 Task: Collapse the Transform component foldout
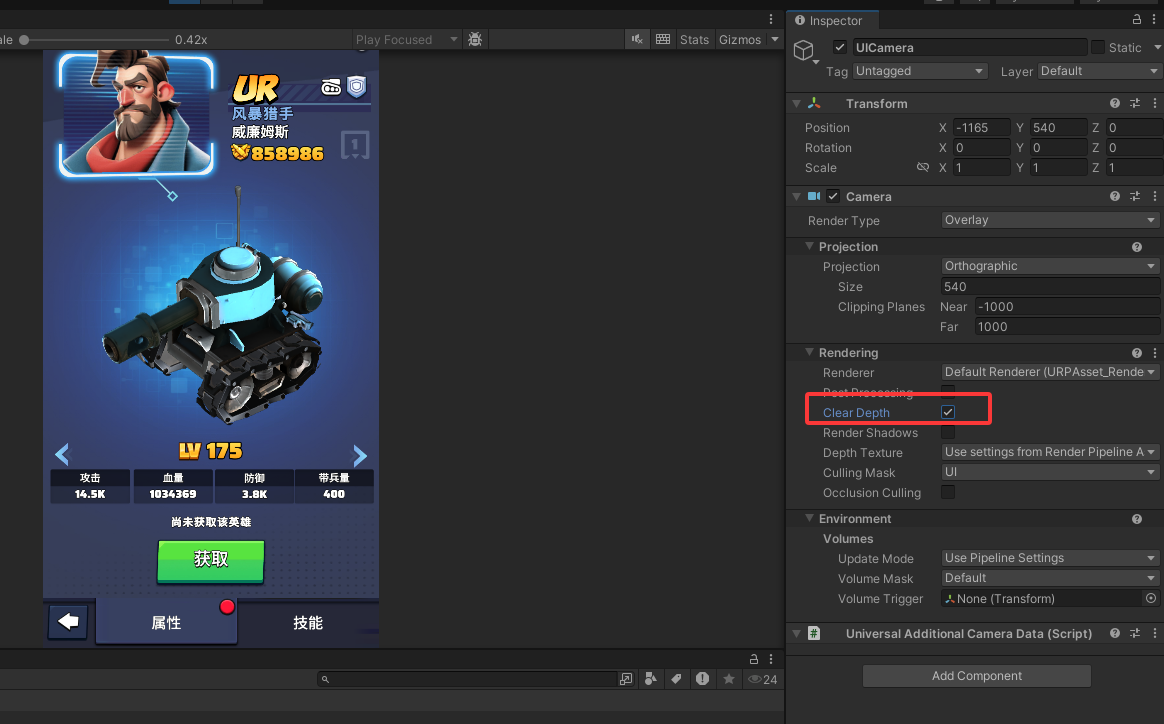tap(797, 103)
